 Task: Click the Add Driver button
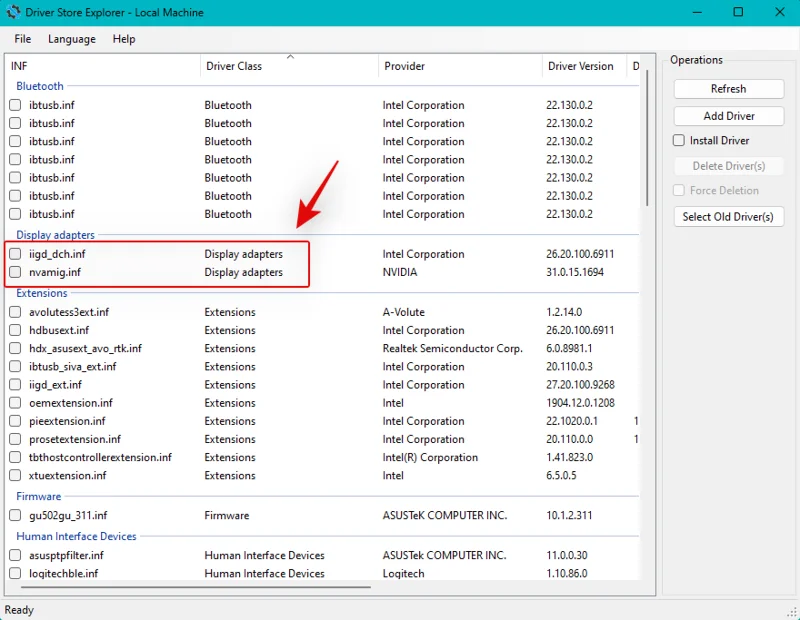728,116
